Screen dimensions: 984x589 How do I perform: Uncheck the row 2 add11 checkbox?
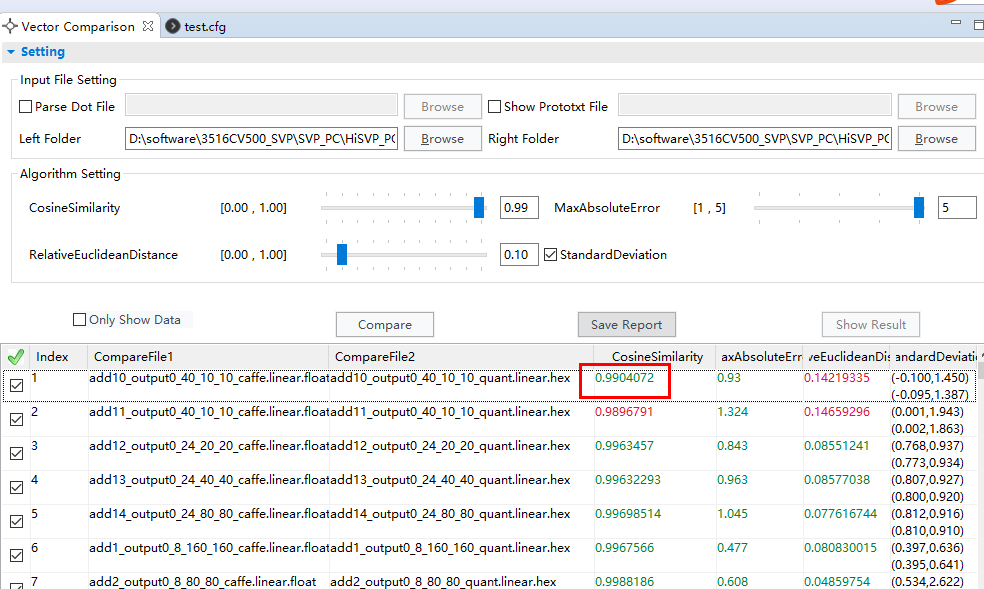tap(17, 419)
